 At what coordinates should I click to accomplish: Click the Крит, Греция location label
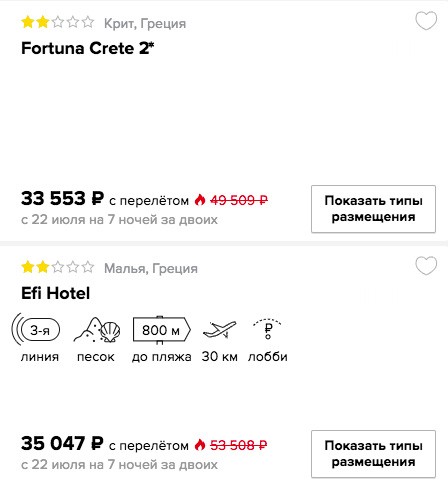click(145, 24)
